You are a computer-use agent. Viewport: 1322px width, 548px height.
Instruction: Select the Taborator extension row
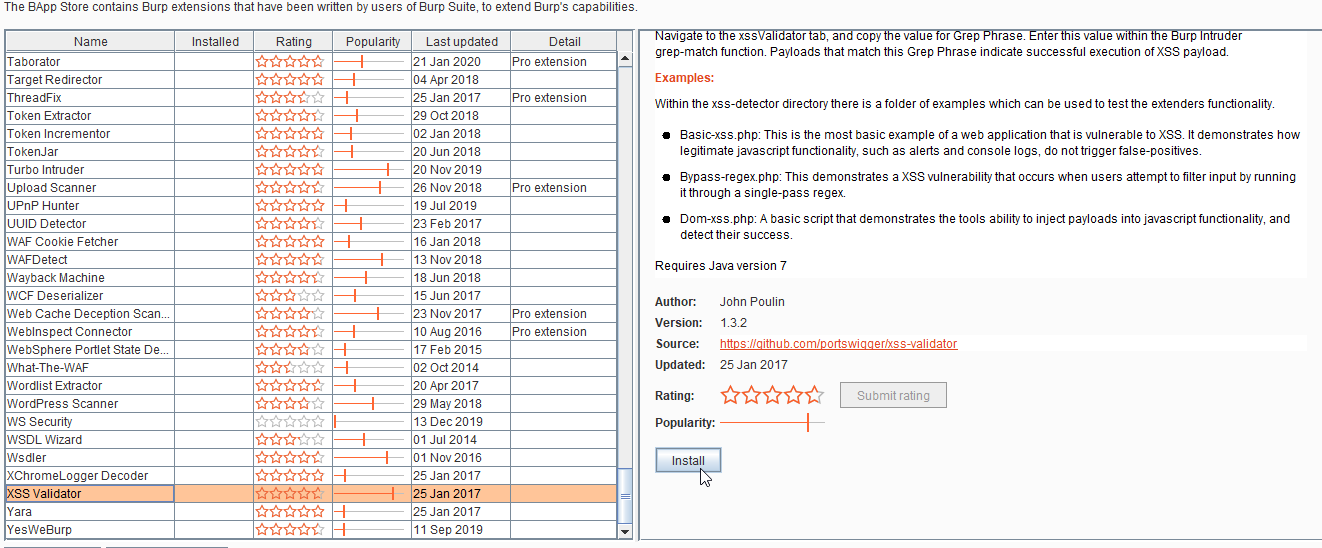pyautogui.click(x=311, y=62)
